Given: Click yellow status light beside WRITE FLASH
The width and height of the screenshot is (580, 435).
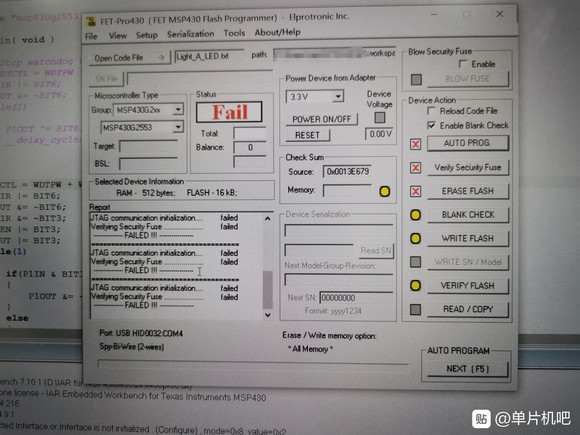Looking at the screenshot, I should click(415, 239).
